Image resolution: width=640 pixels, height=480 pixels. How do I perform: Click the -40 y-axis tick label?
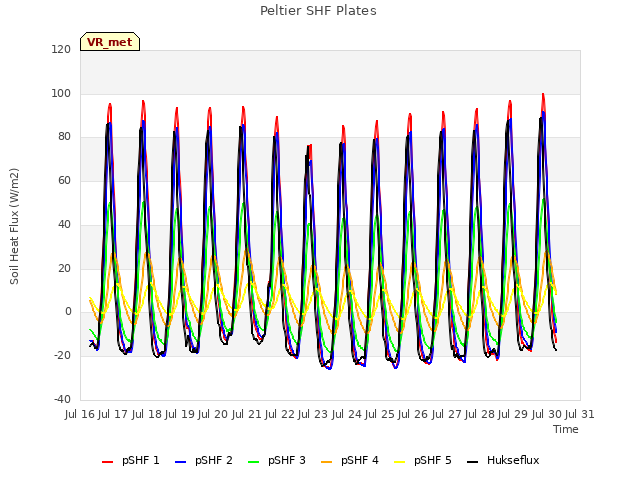pyautogui.click(x=62, y=399)
